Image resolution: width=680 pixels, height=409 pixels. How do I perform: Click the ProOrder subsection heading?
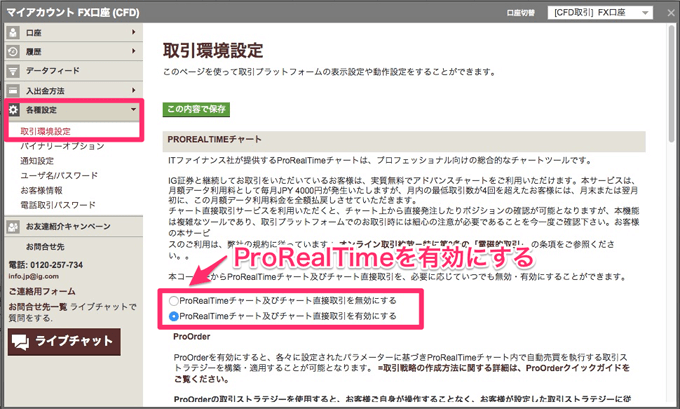(x=192, y=337)
